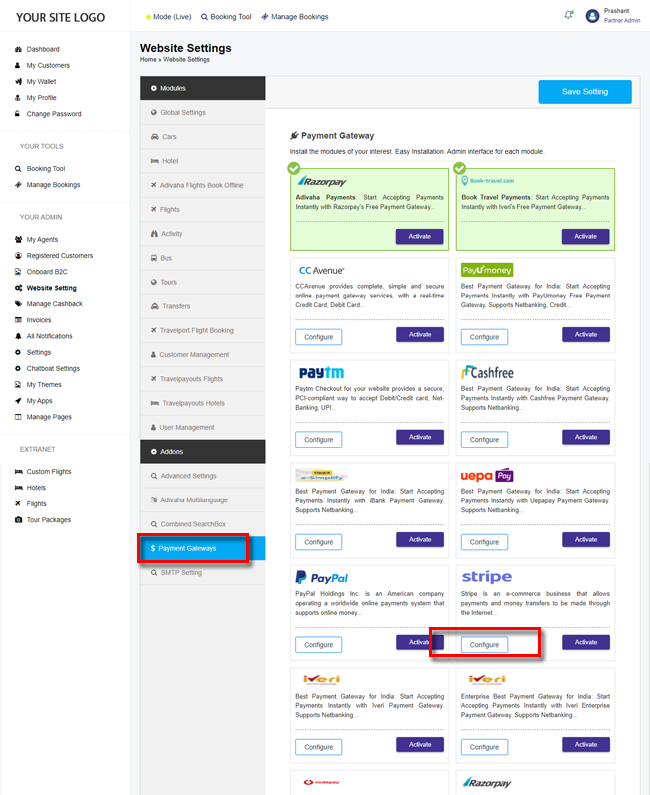The image size is (650, 795).
Task: Configure the PayPal gateway
Action: click(318, 645)
